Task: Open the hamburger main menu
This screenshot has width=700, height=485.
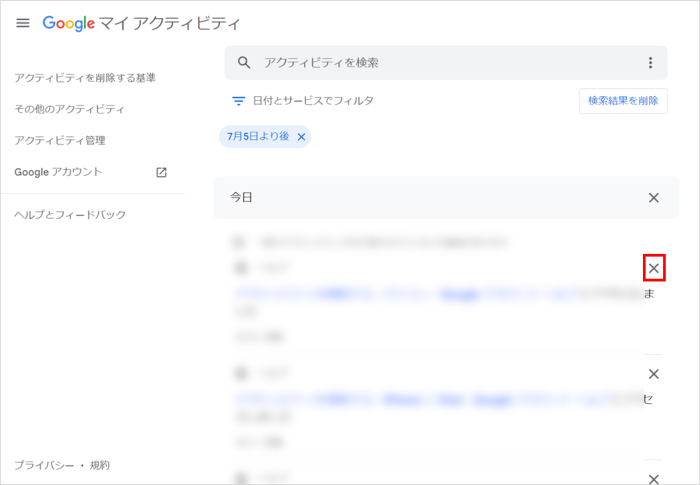Action: coord(23,23)
